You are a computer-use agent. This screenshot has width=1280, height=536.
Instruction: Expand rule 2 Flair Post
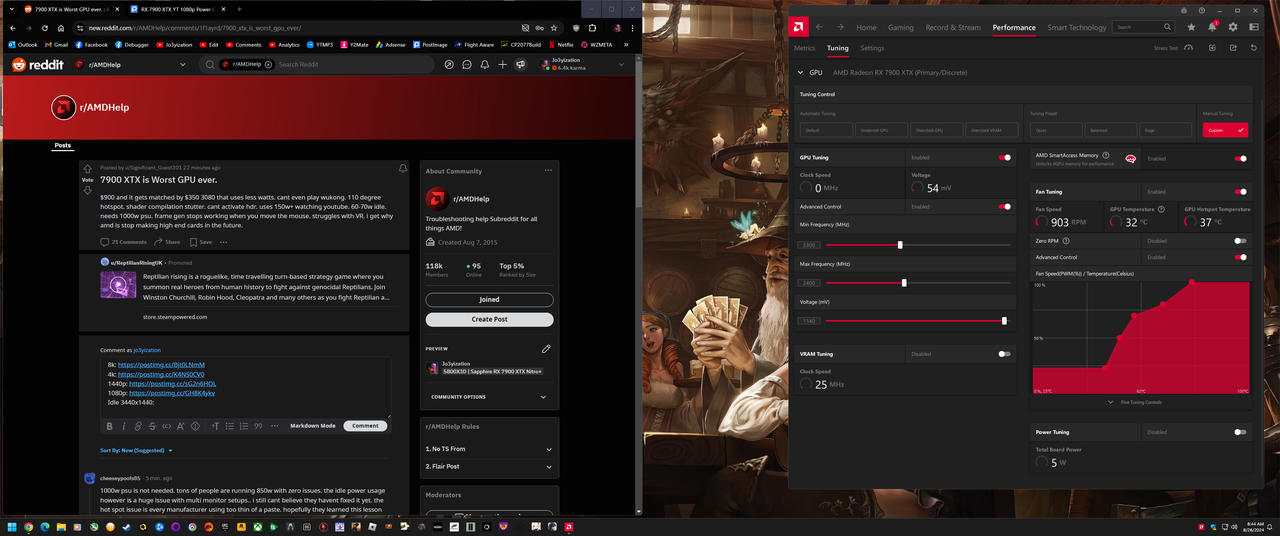(x=489, y=466)
